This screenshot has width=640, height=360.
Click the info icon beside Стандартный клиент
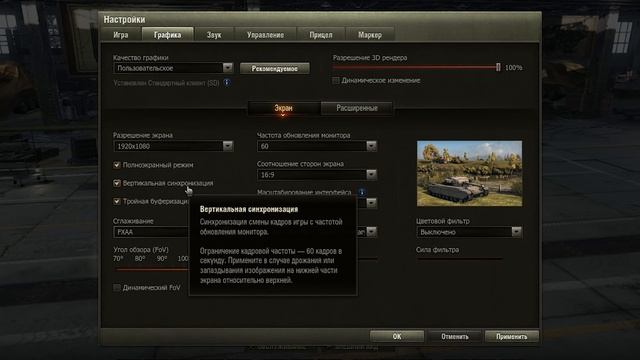227,82
